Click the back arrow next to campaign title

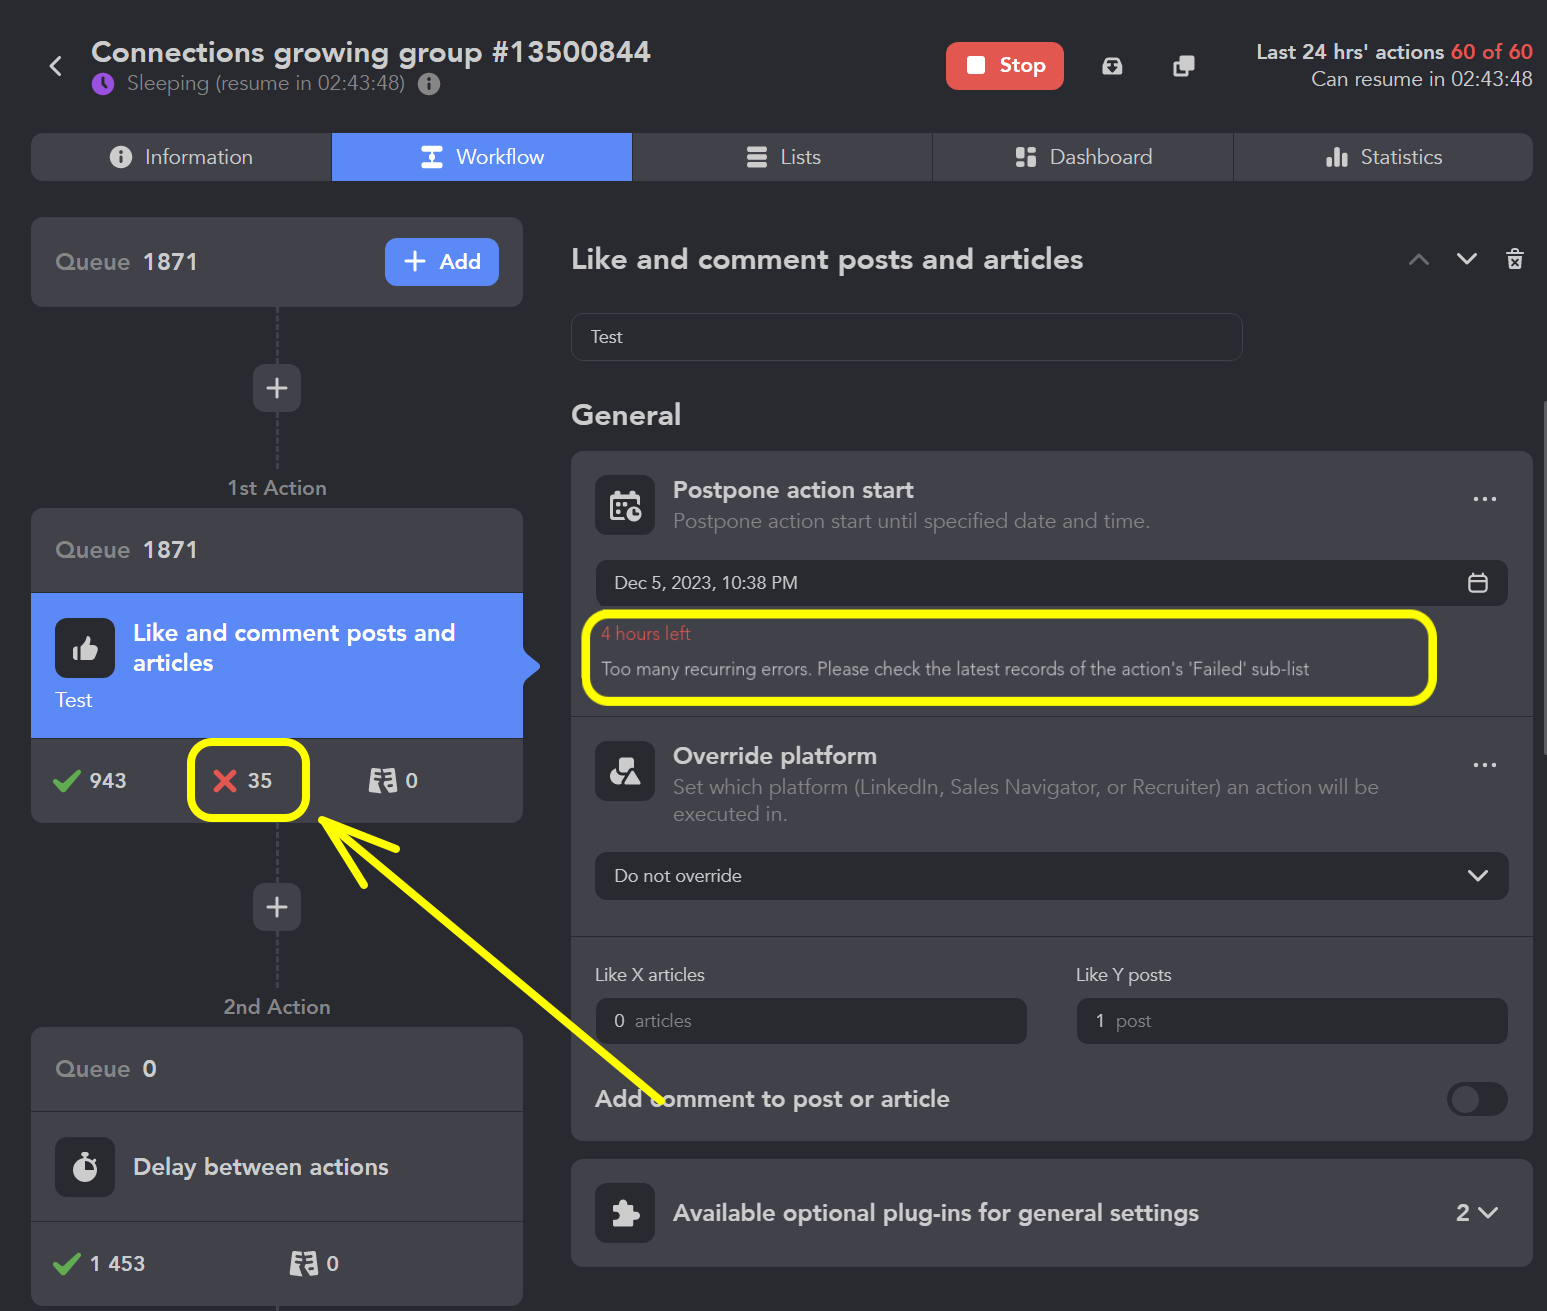coord(56,66)
